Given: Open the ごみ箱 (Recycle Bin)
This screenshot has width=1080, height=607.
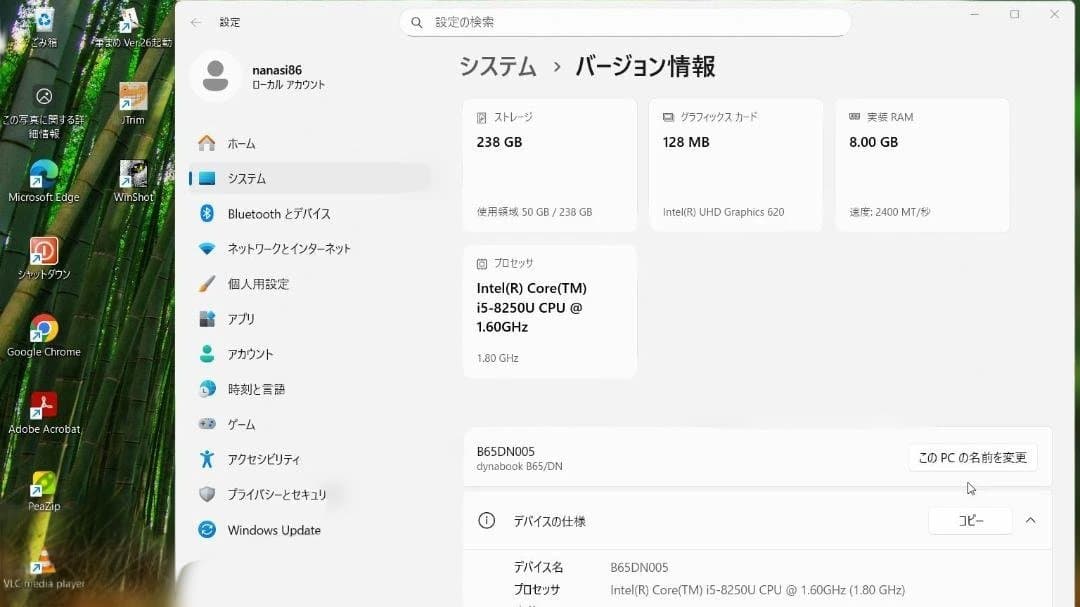Looking at the screenshot, I should click(x=44, y=20).
